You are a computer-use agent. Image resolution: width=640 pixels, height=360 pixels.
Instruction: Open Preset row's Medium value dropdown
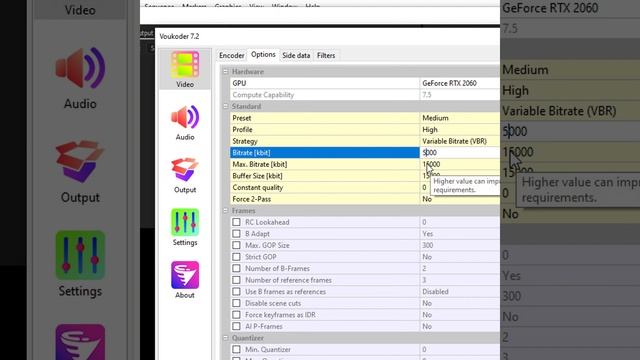460,118
